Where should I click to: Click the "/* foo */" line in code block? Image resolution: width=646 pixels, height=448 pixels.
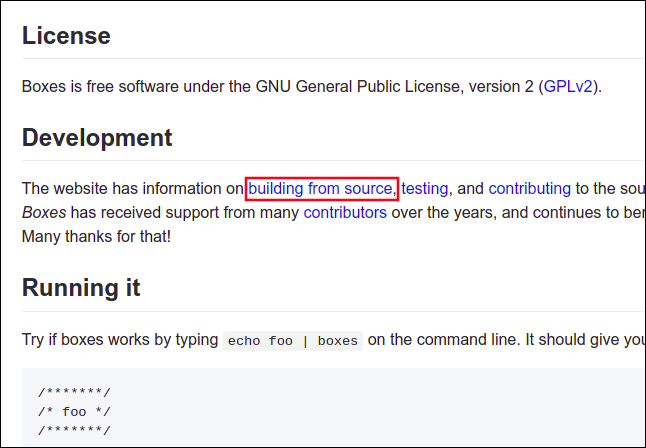(75, 411)
